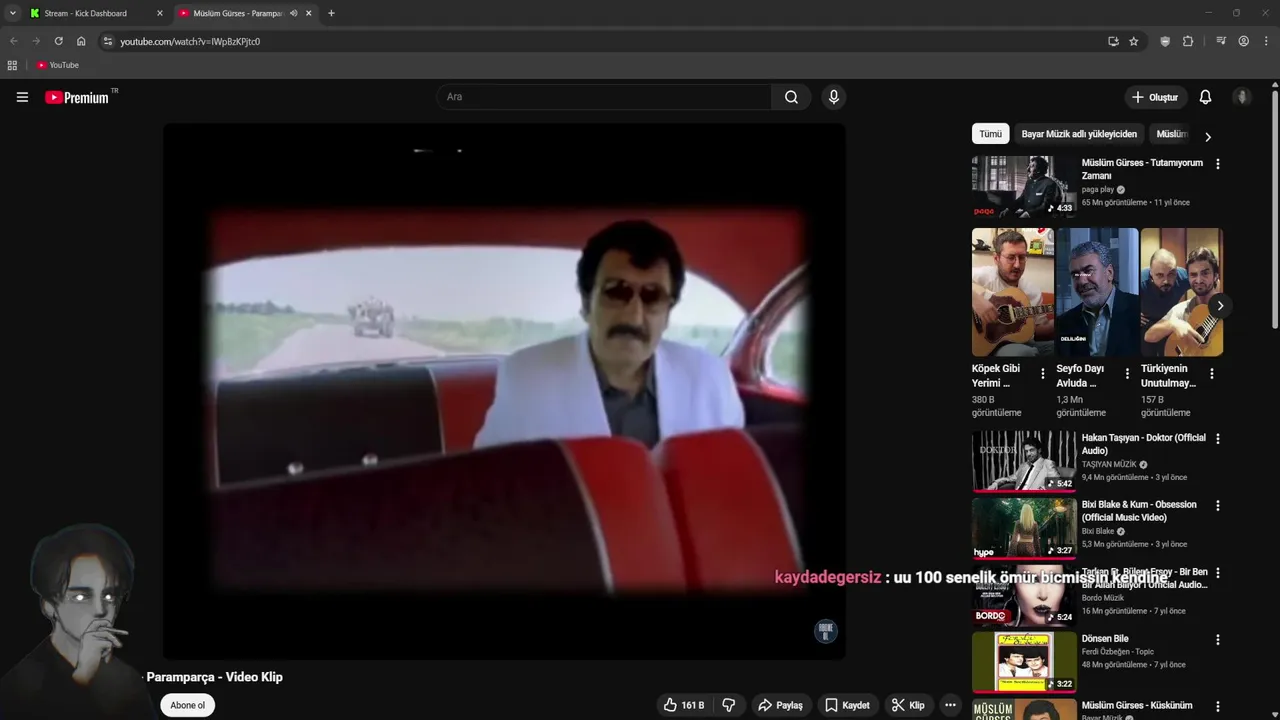This screenshot has width=1280, height=720.
Task: Open the extensions puzzle icon
Action: (1188, 41)
